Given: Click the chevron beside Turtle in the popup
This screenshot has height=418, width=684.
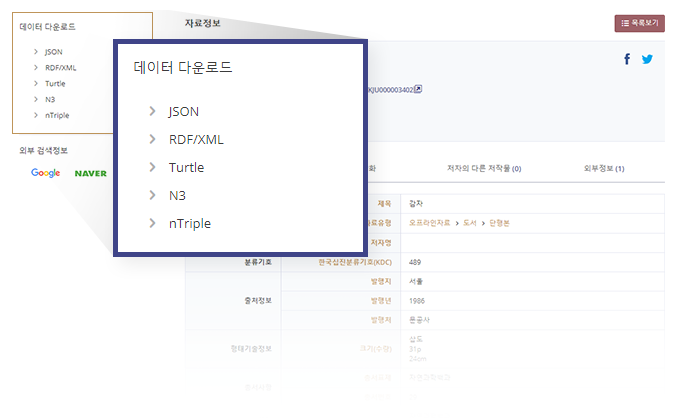Looking at the screenshot, I should tap(152, 167).
